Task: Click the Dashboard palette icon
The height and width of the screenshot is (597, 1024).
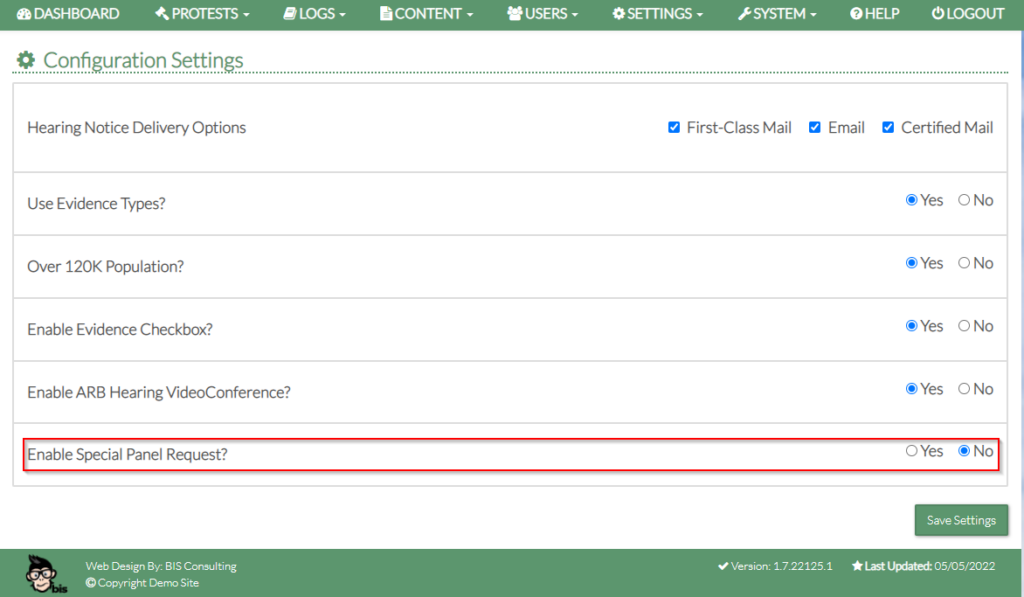Action: click(x=24, y=14)
